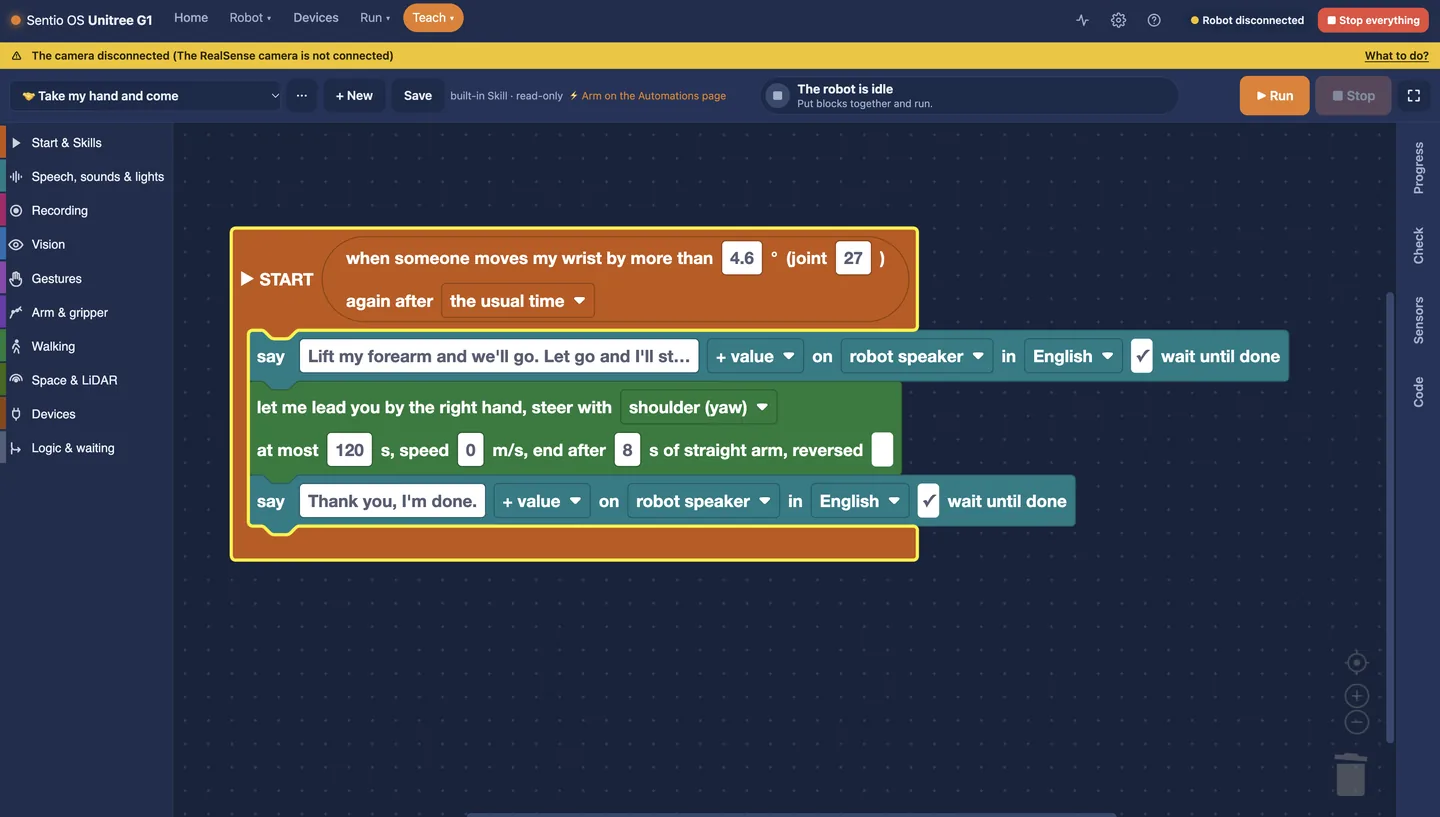Screen dimensions: 1440x817
Task: Open the help question mark icon
Action: (x=1154, y=20)
